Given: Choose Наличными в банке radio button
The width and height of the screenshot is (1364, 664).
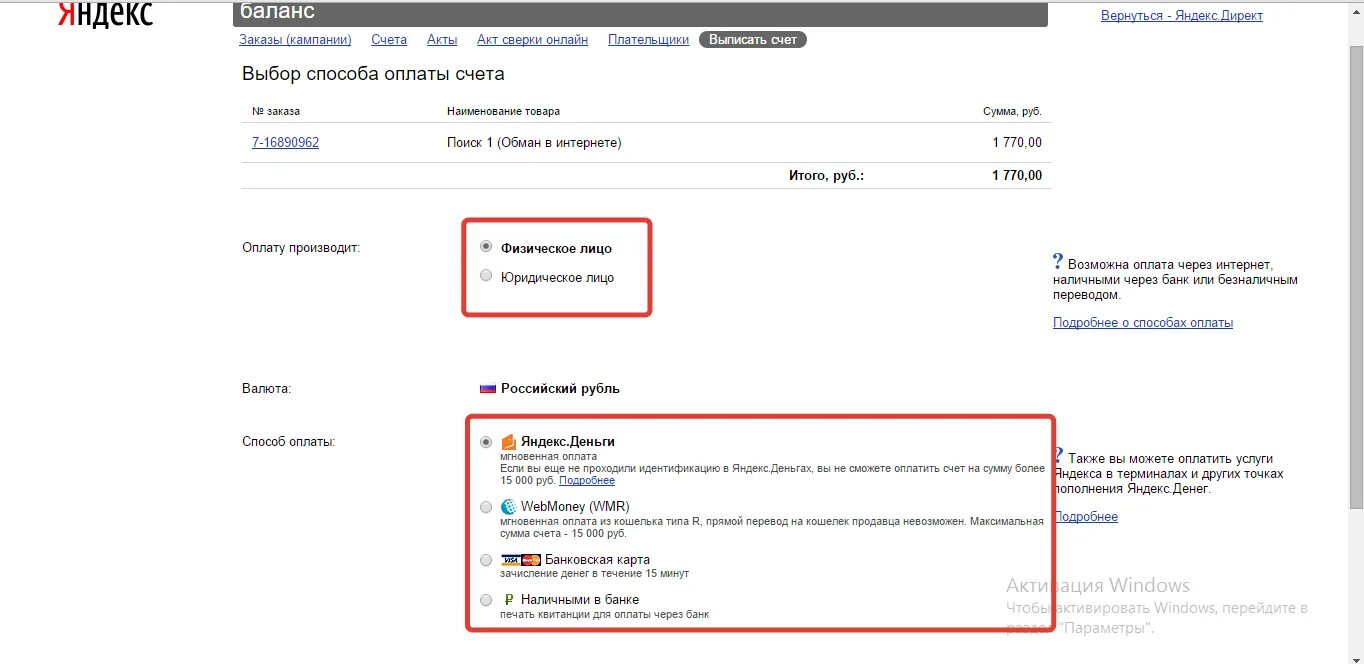Looking at the screenshot, I should click(x=486, y=600).
